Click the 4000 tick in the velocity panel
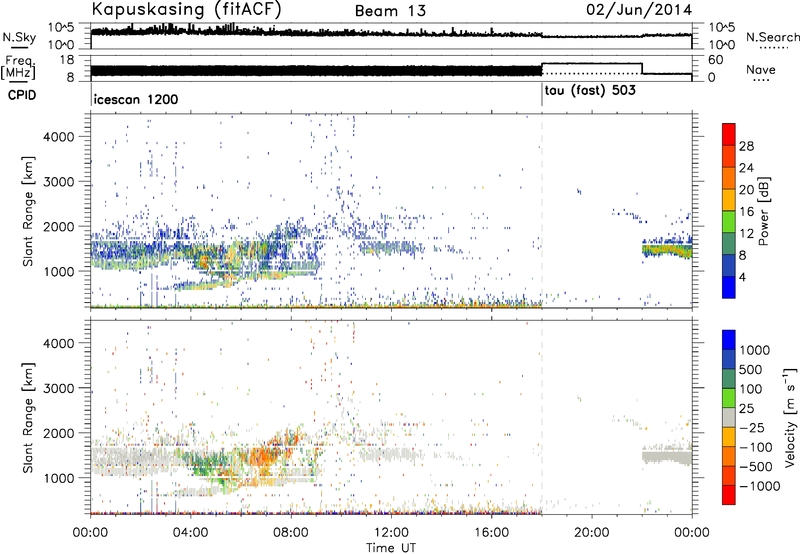The width and height of the screenshot is (800, 554). (x=59, y=343)
